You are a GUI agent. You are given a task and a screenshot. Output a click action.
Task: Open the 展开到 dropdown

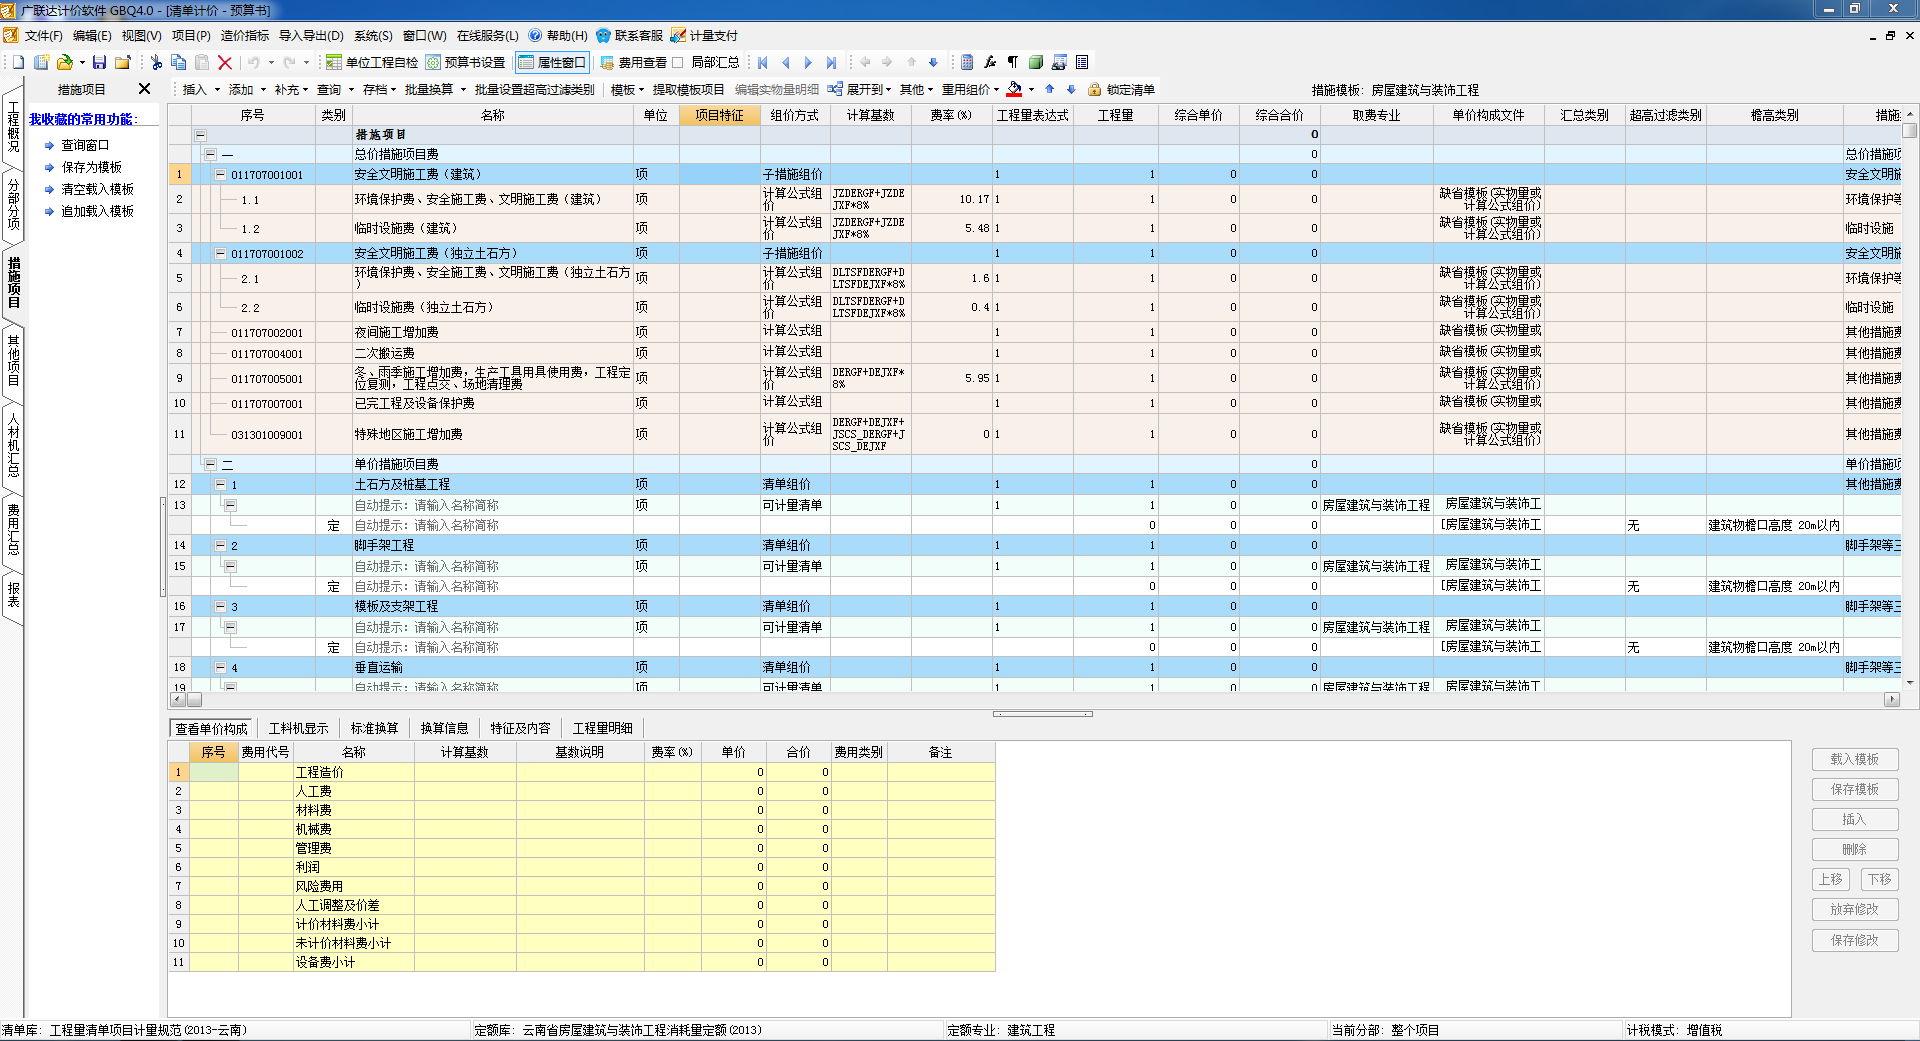point(860,89)
